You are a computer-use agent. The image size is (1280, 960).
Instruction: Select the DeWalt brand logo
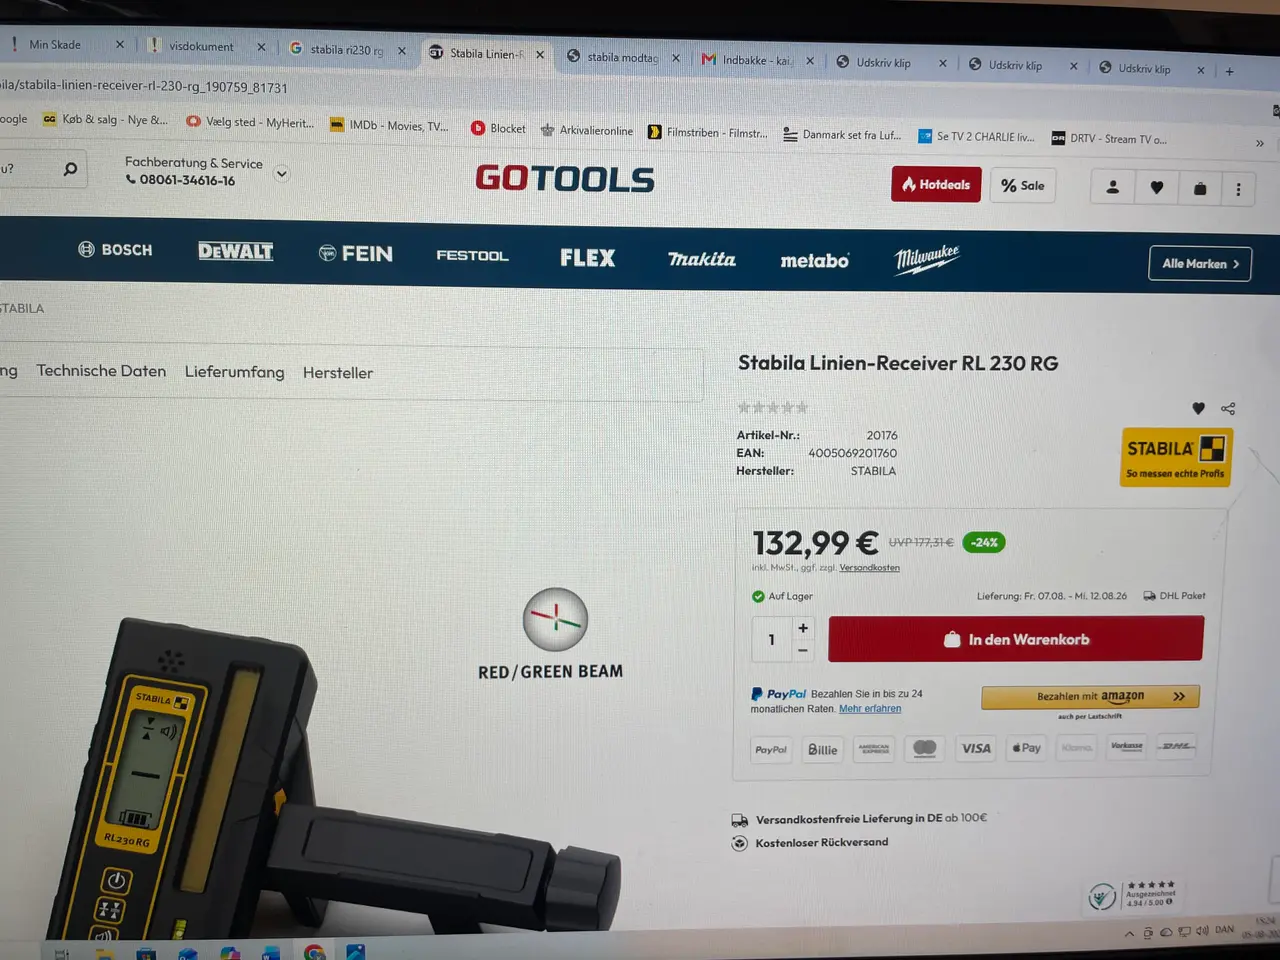coord(235,251)
